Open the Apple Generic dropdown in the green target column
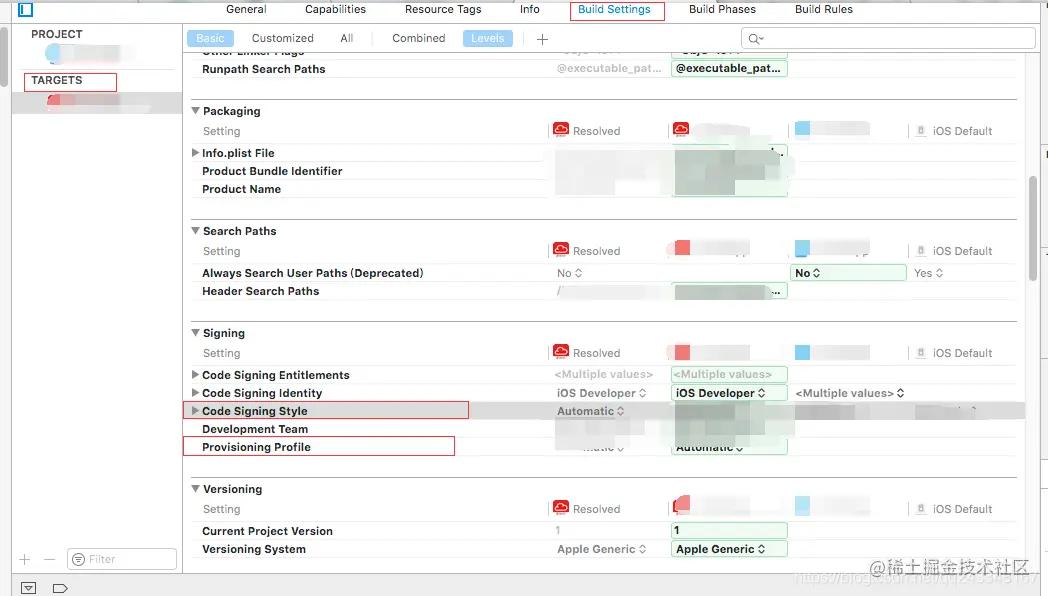The image size is (1048, 596). (x=729, y=549)
